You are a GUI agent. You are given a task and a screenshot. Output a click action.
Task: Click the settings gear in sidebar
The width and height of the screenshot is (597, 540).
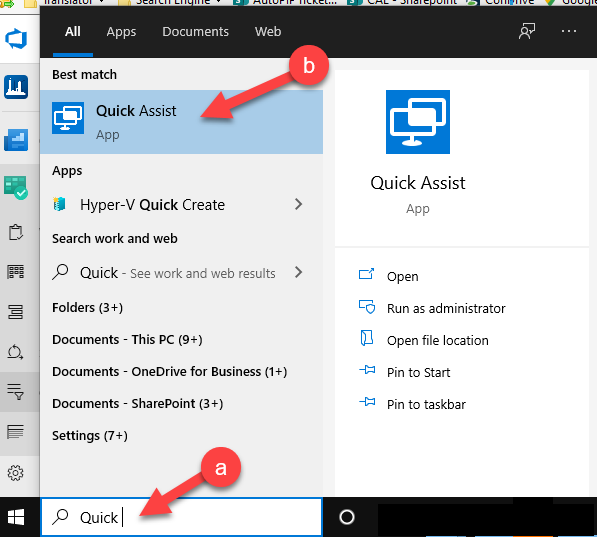click(16, 473)
